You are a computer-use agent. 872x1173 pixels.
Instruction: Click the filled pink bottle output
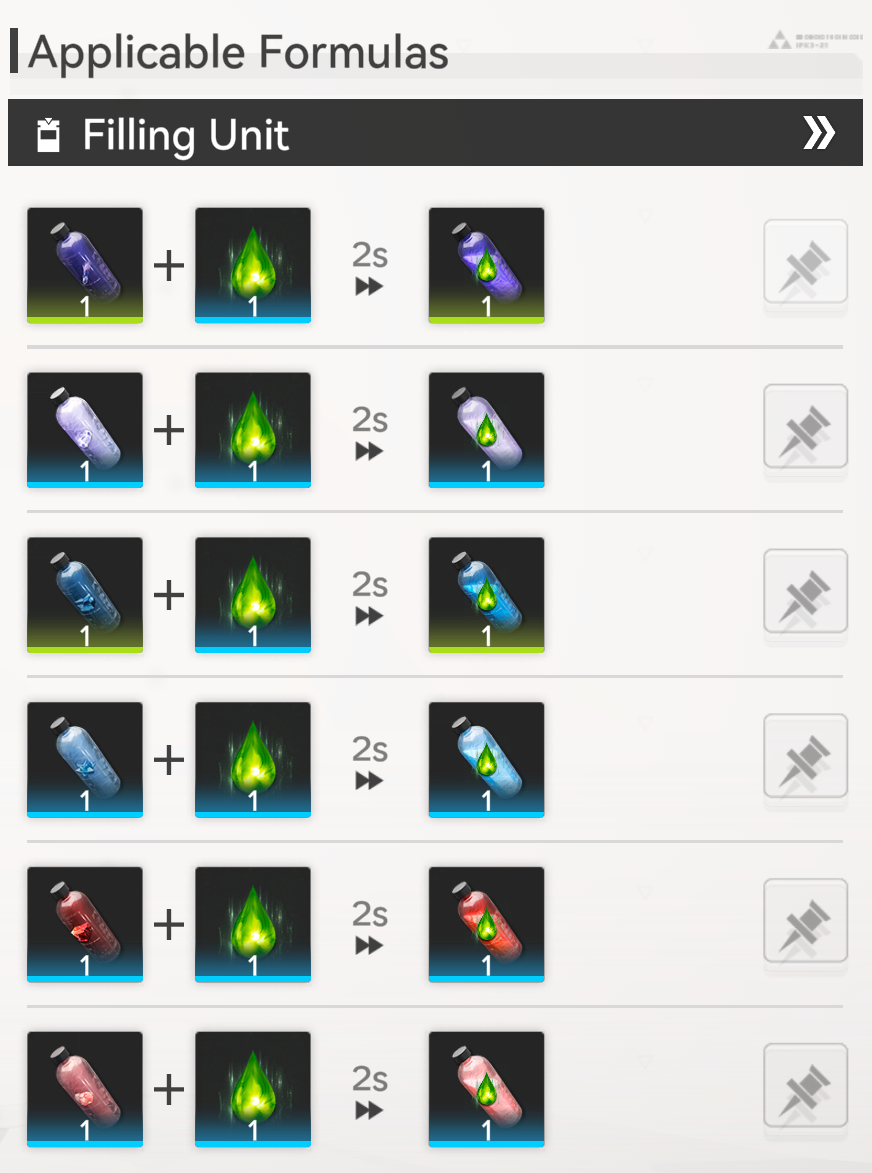486,1089
